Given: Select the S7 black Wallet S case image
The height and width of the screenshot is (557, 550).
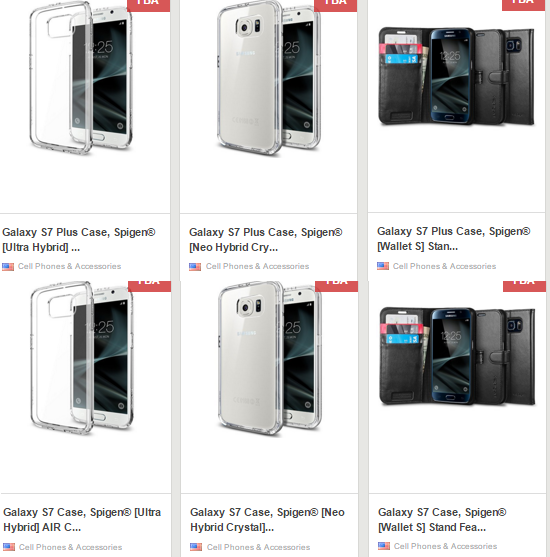Looking at the screenshot, I should tap(458, 356).
